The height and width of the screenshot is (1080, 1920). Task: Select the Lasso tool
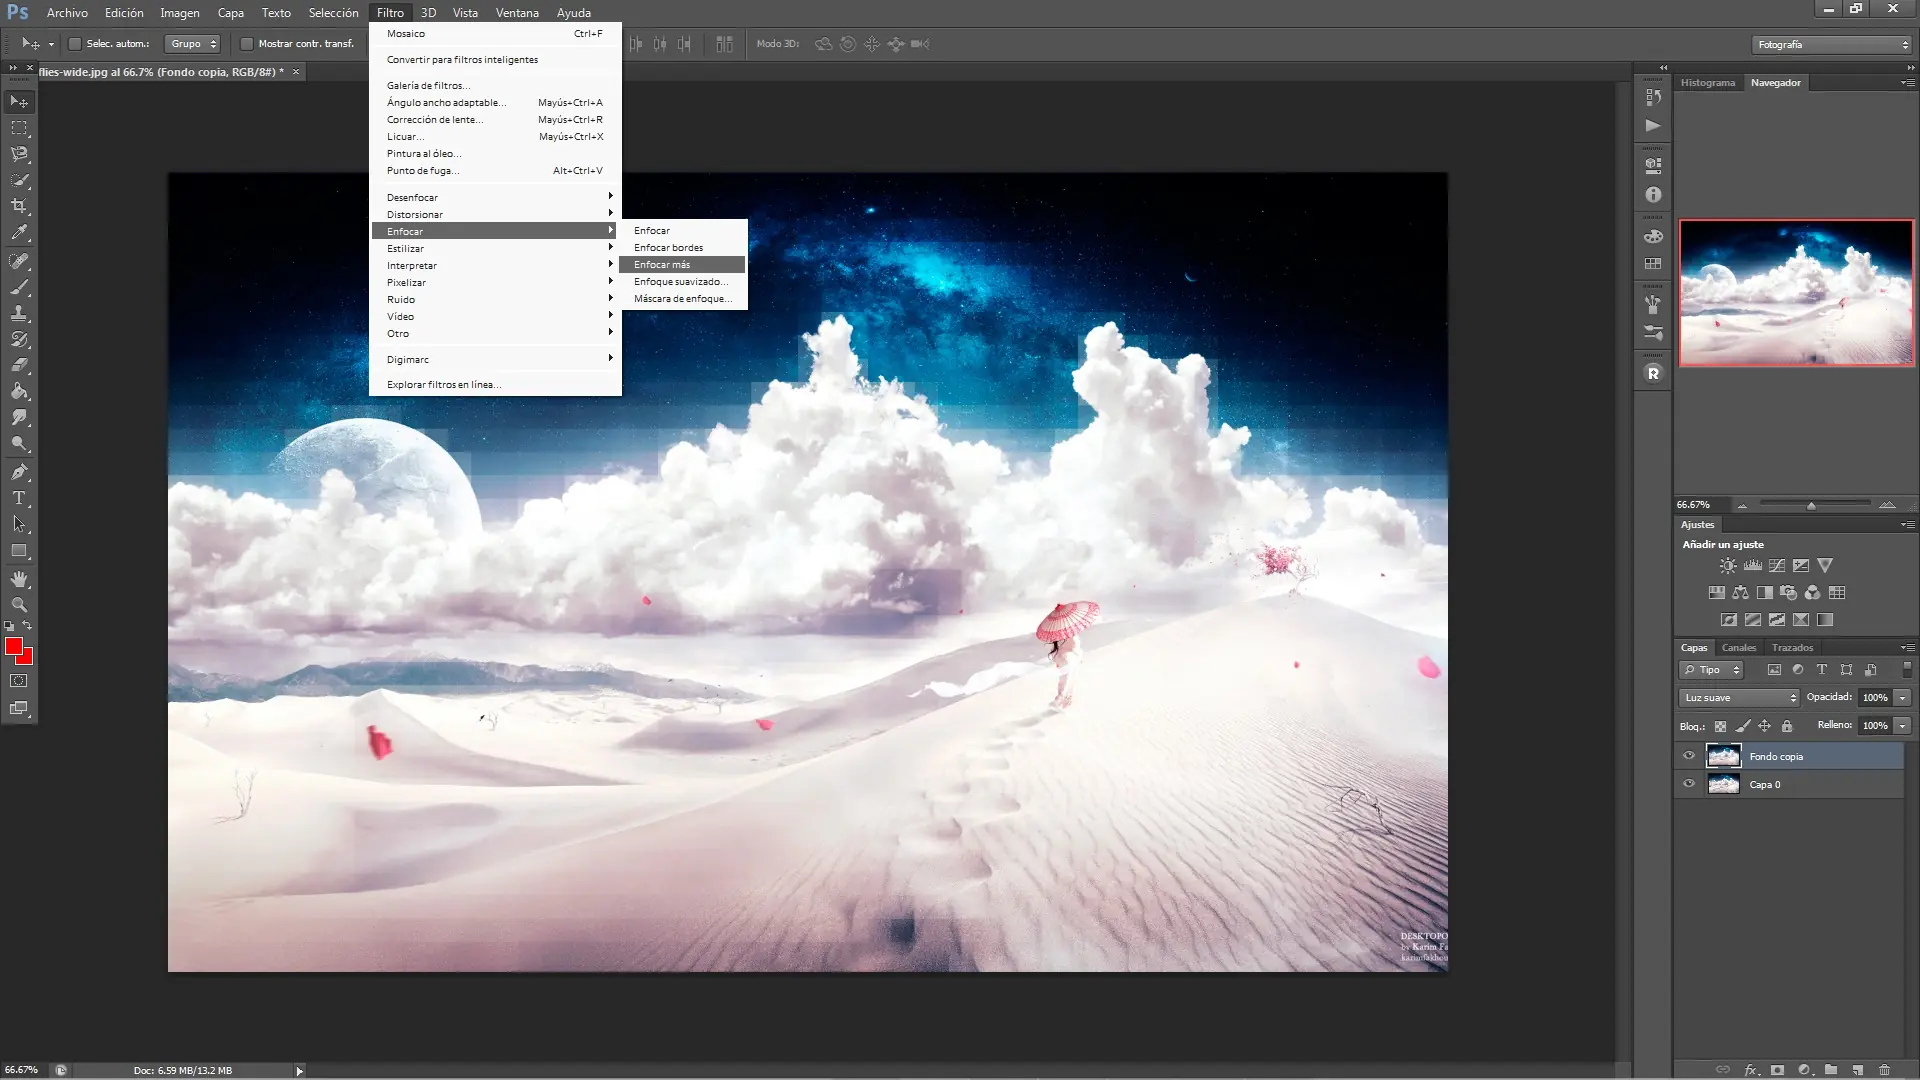click(19, 154)
